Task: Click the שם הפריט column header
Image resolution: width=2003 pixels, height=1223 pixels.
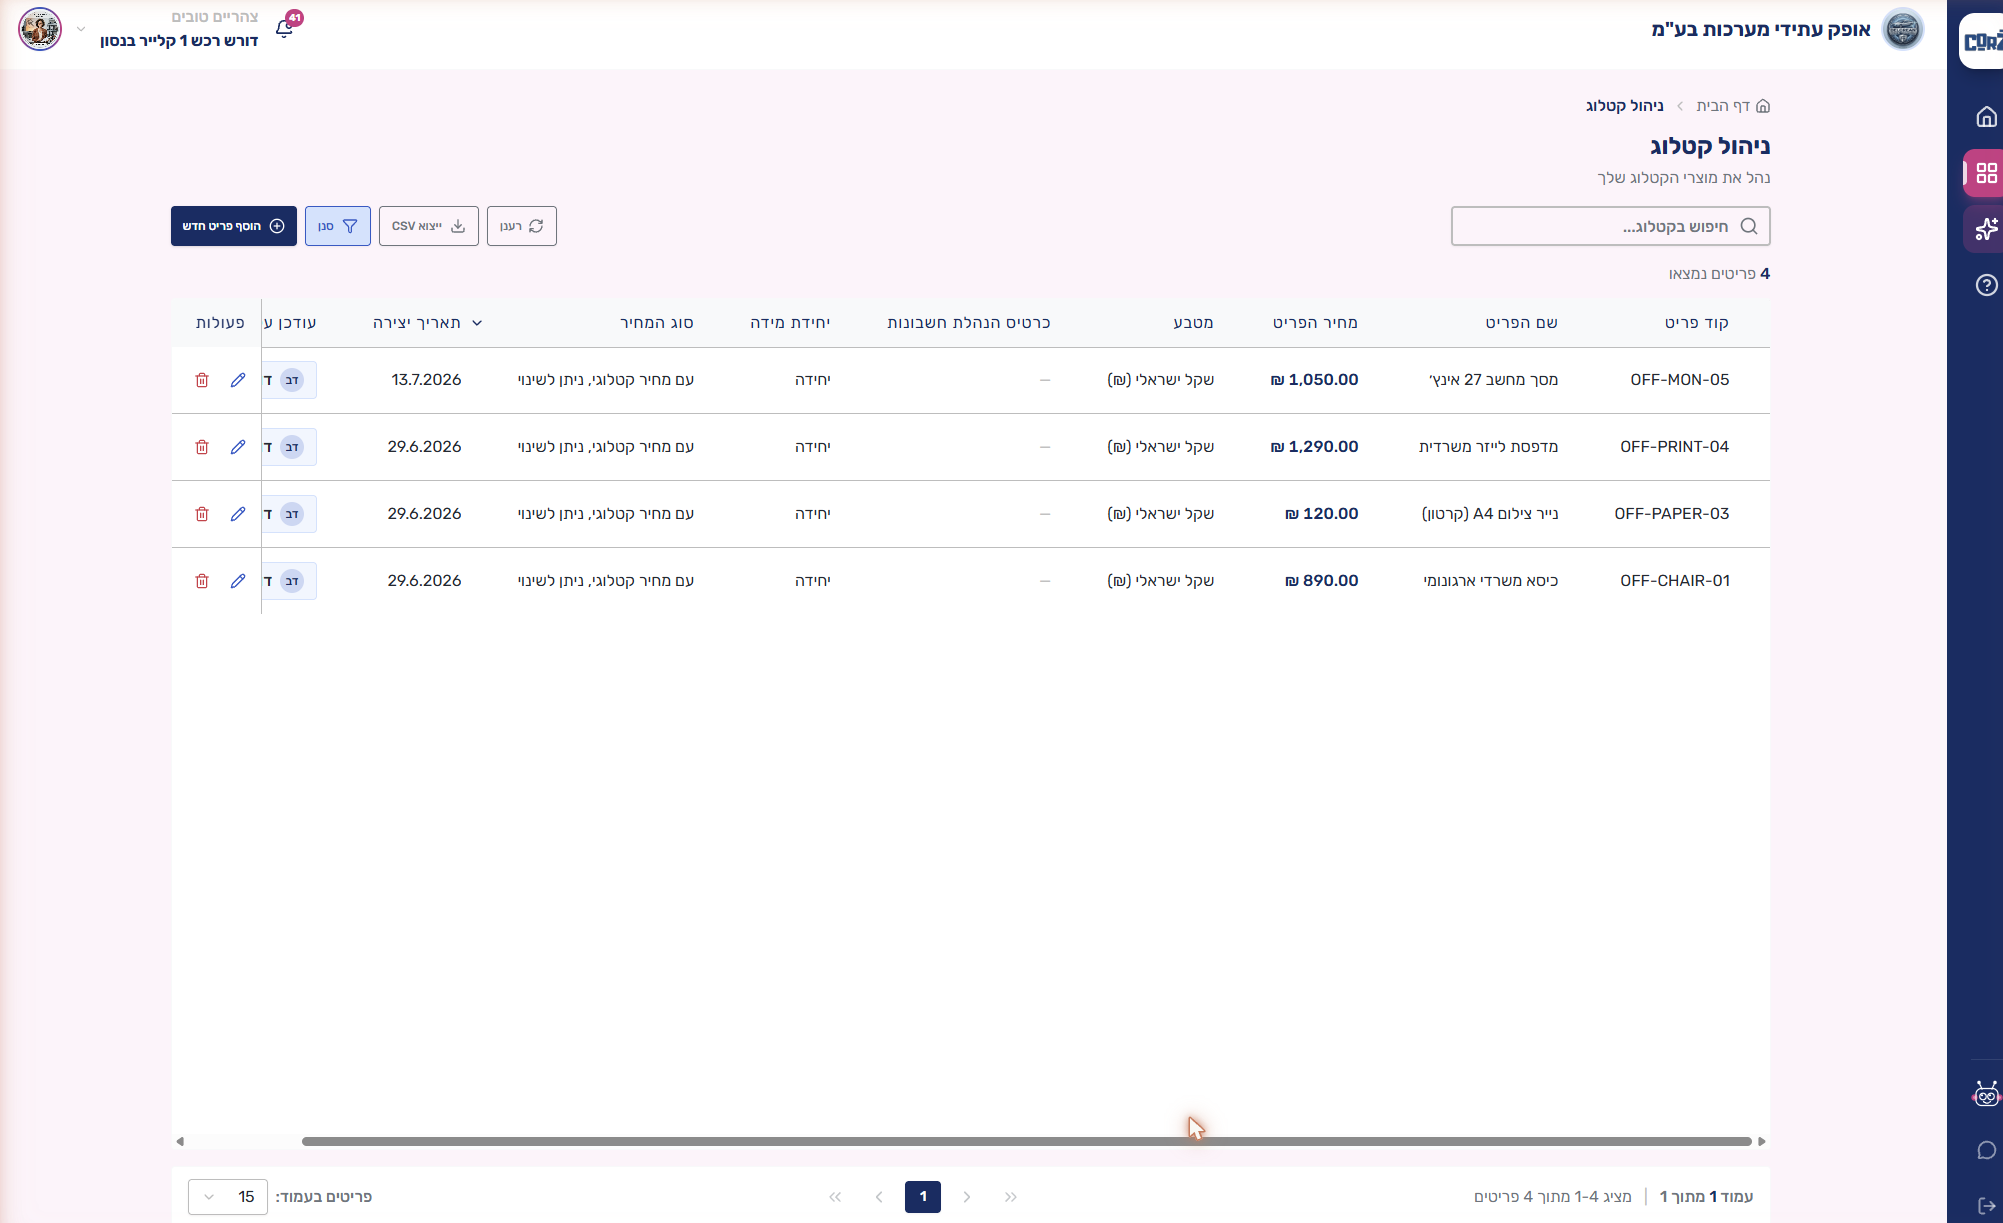Action: 1522,323
